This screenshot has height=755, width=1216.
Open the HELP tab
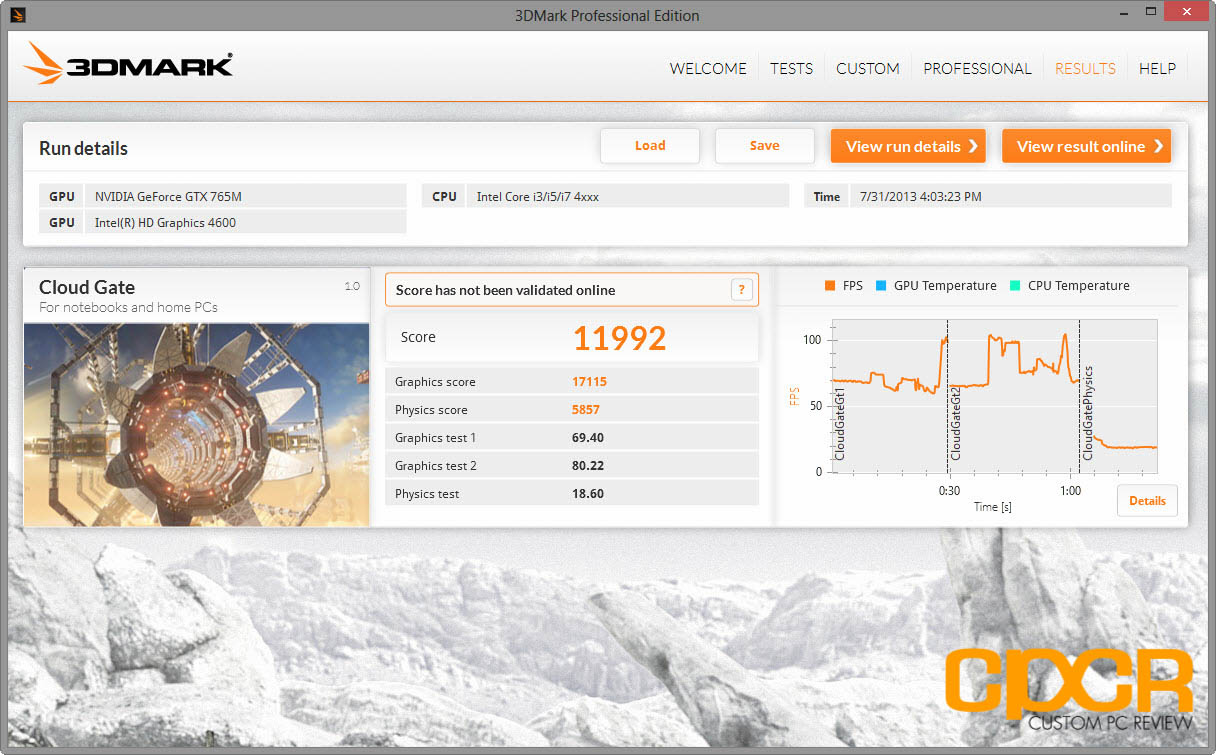coord(1157,68)
